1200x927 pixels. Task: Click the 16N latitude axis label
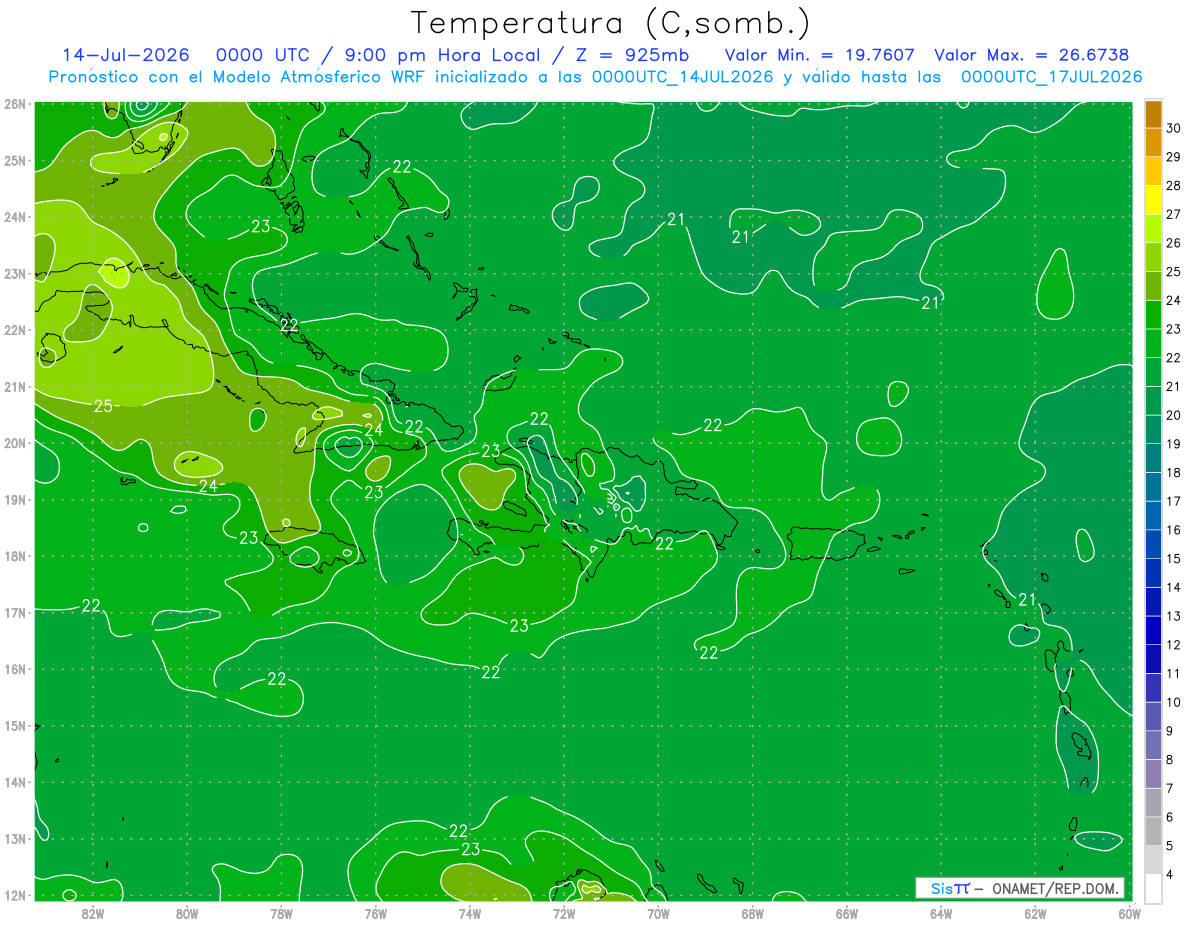pyautogui.click(x=15, y=669)
